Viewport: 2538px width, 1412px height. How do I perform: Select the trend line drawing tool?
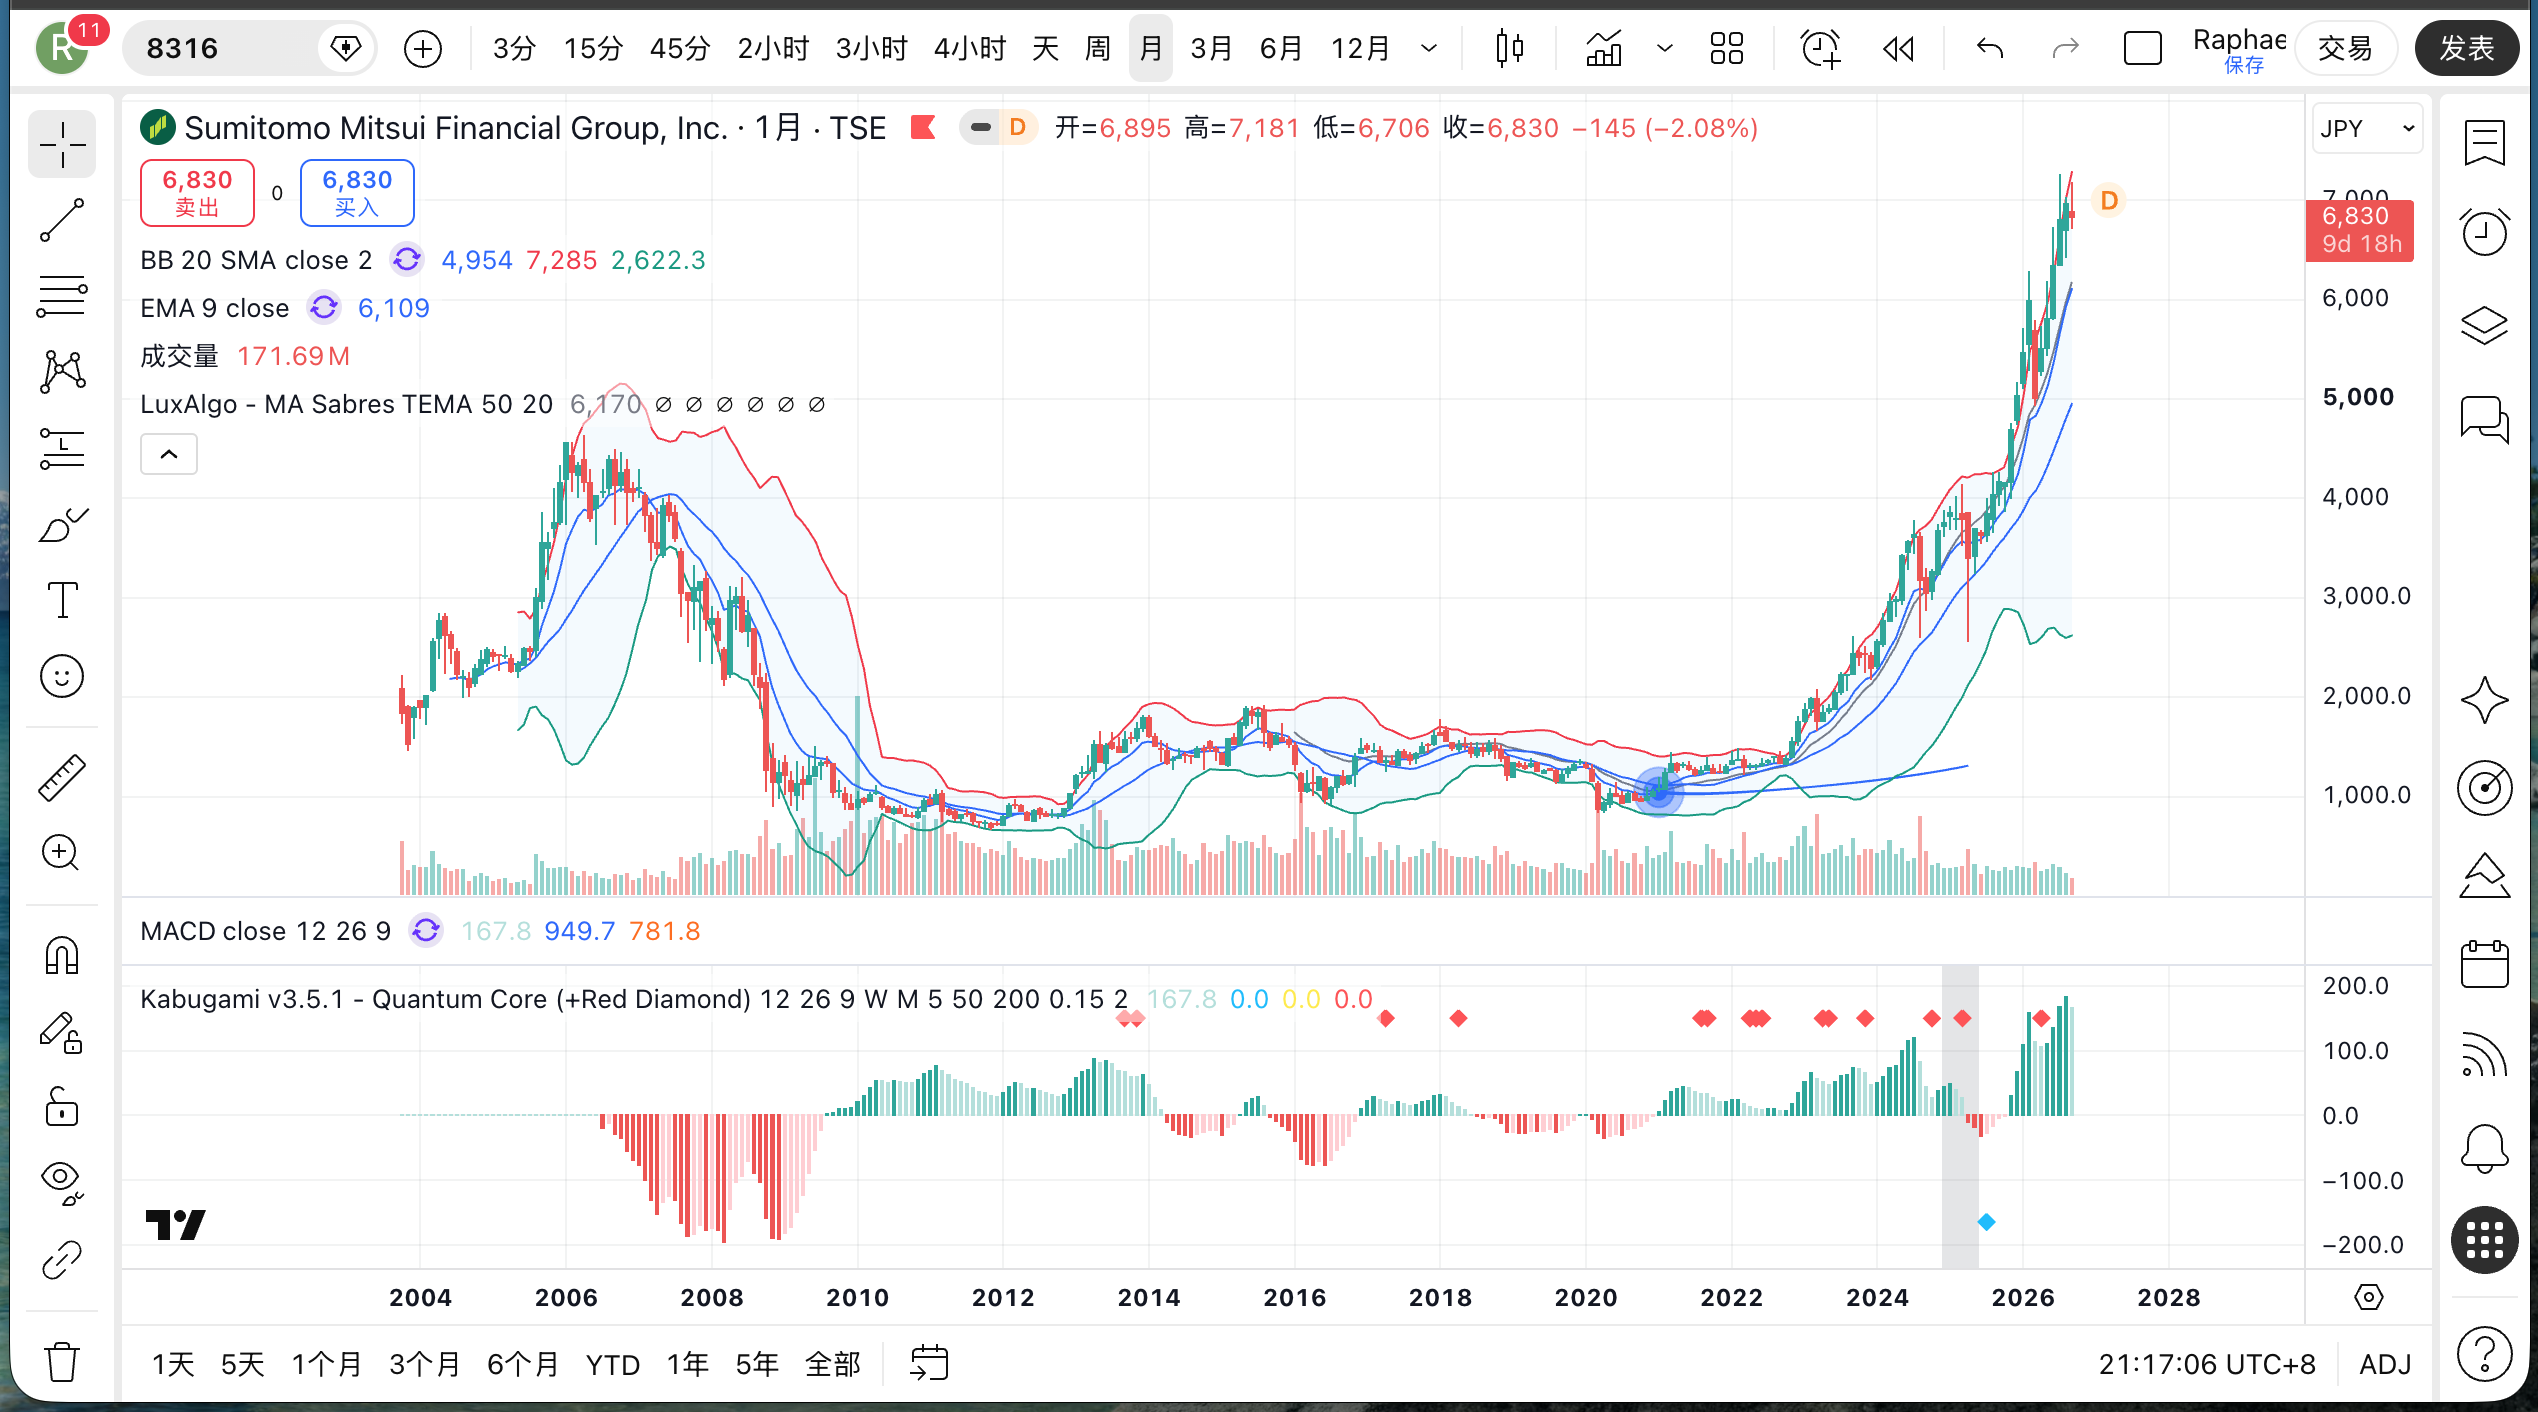(62, 221)
